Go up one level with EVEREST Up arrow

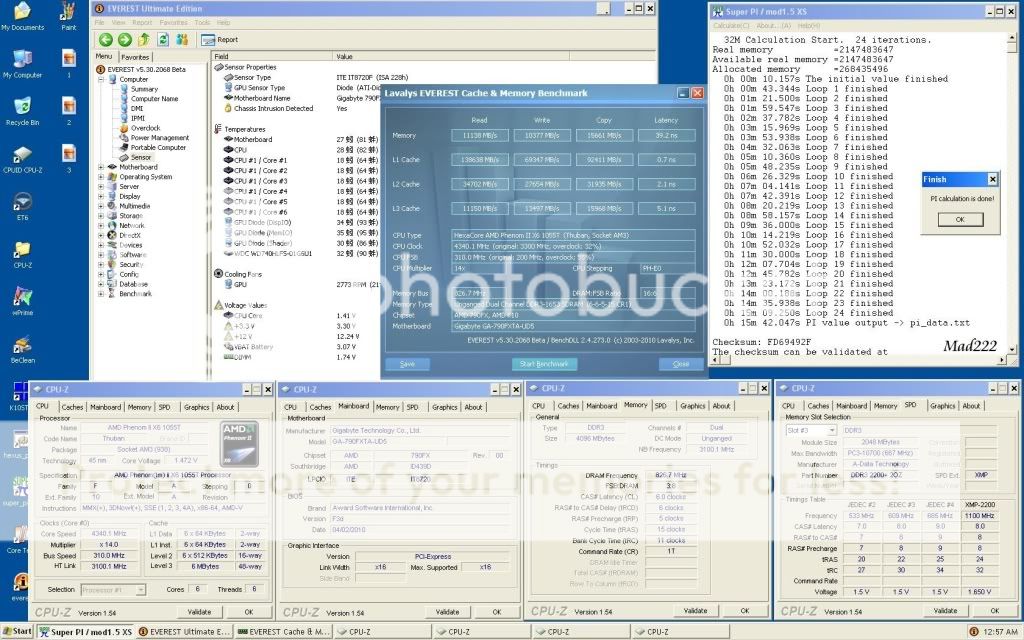(144, 40)
